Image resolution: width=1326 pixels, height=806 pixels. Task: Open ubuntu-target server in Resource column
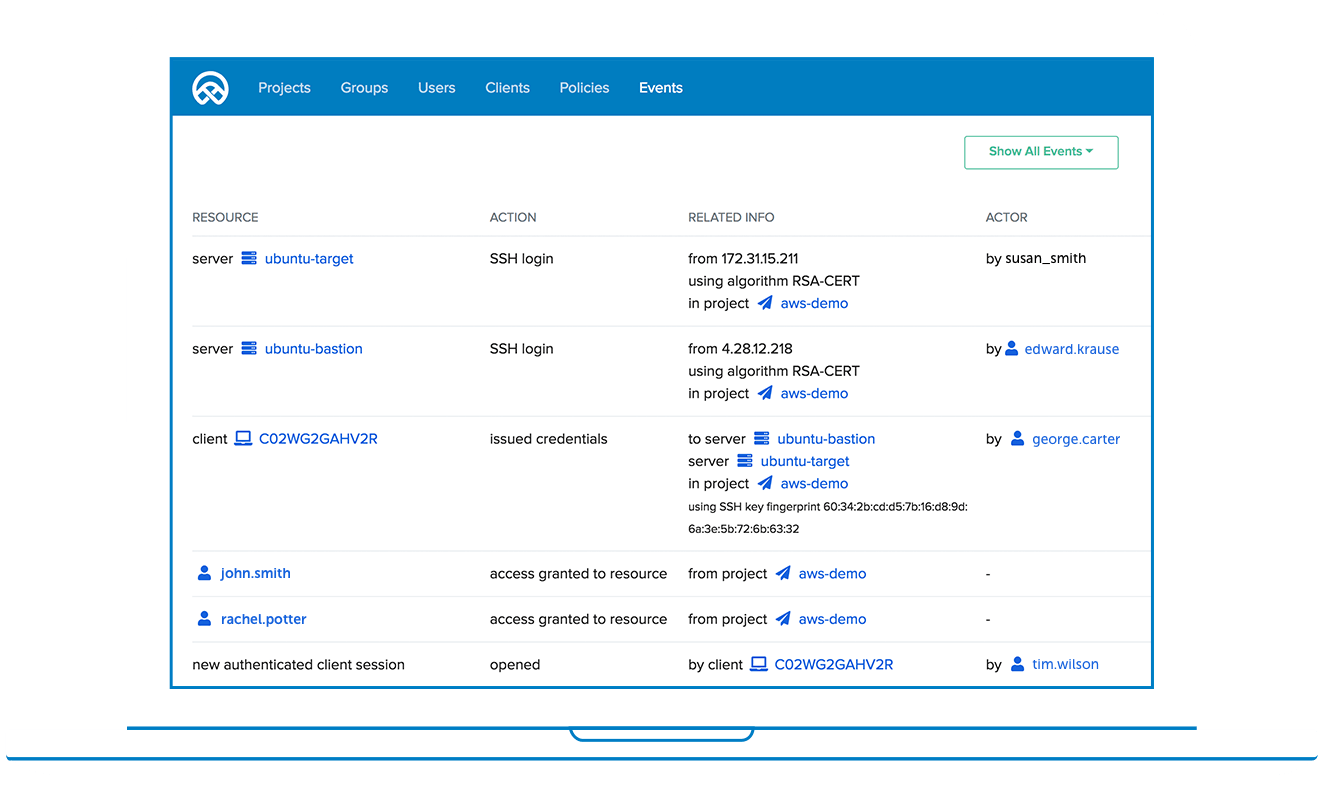pos(309,259)
